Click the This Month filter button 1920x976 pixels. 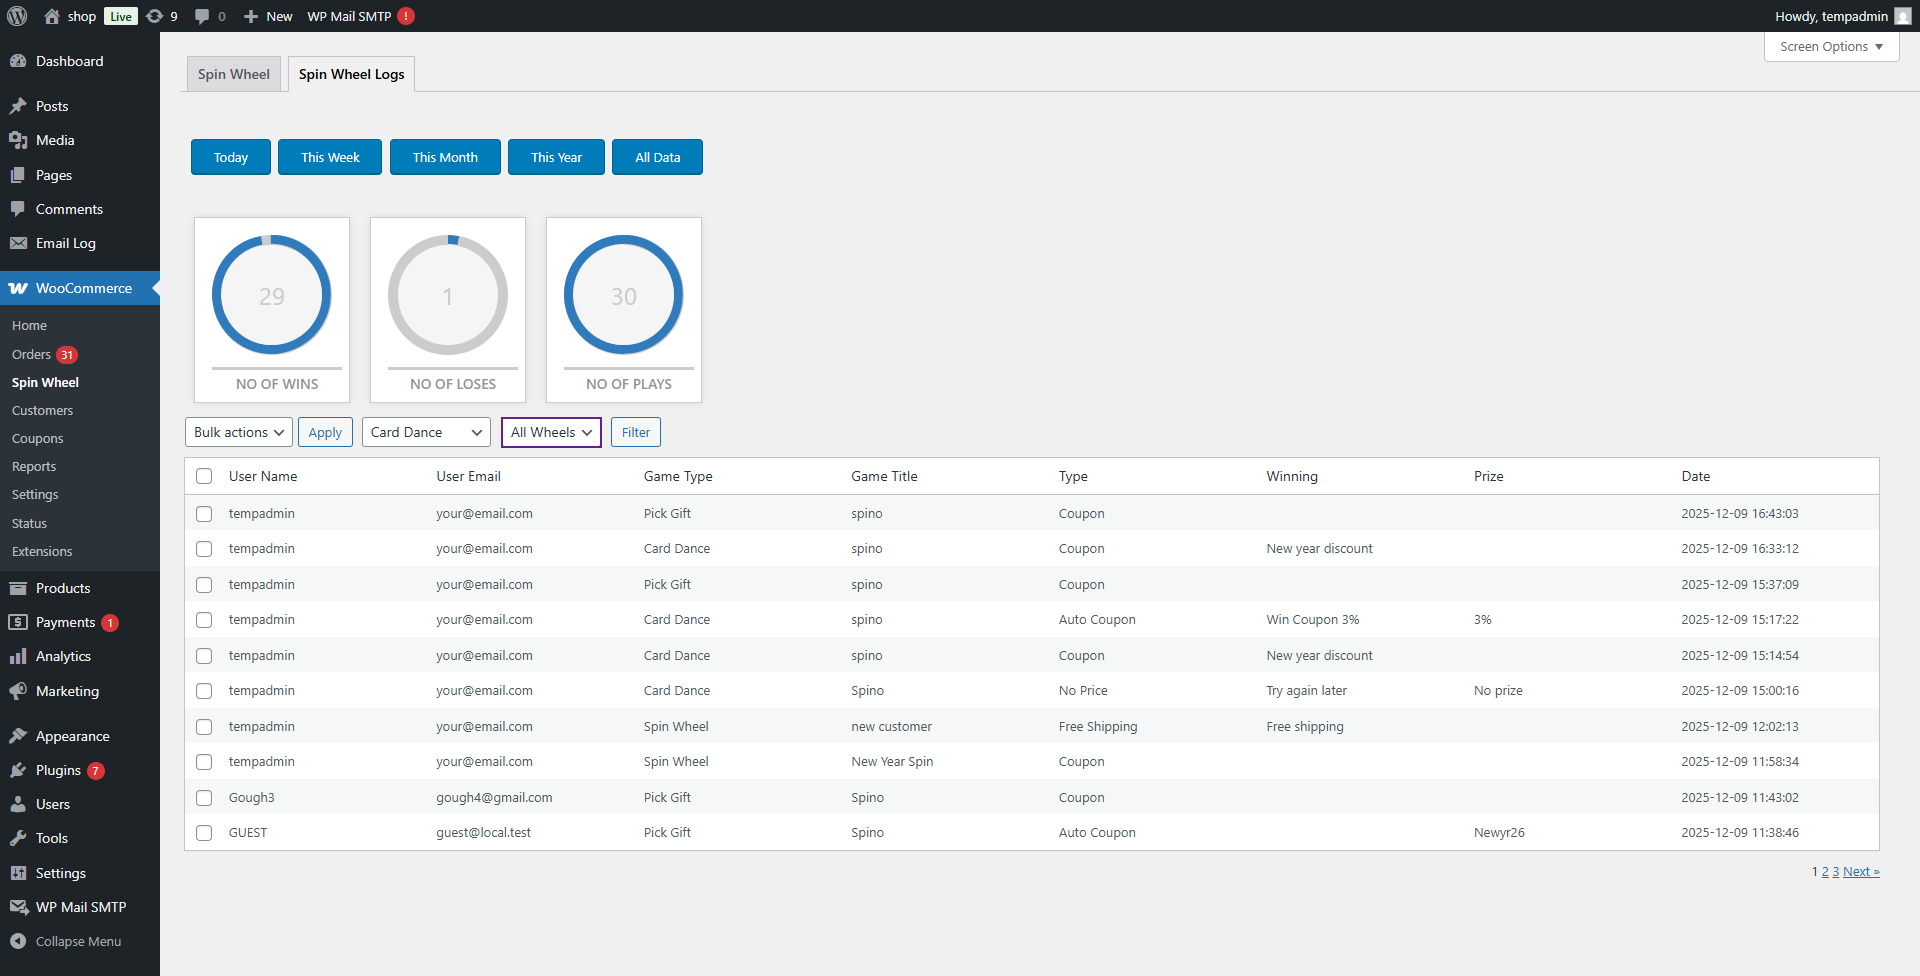(x=445, y=157)
